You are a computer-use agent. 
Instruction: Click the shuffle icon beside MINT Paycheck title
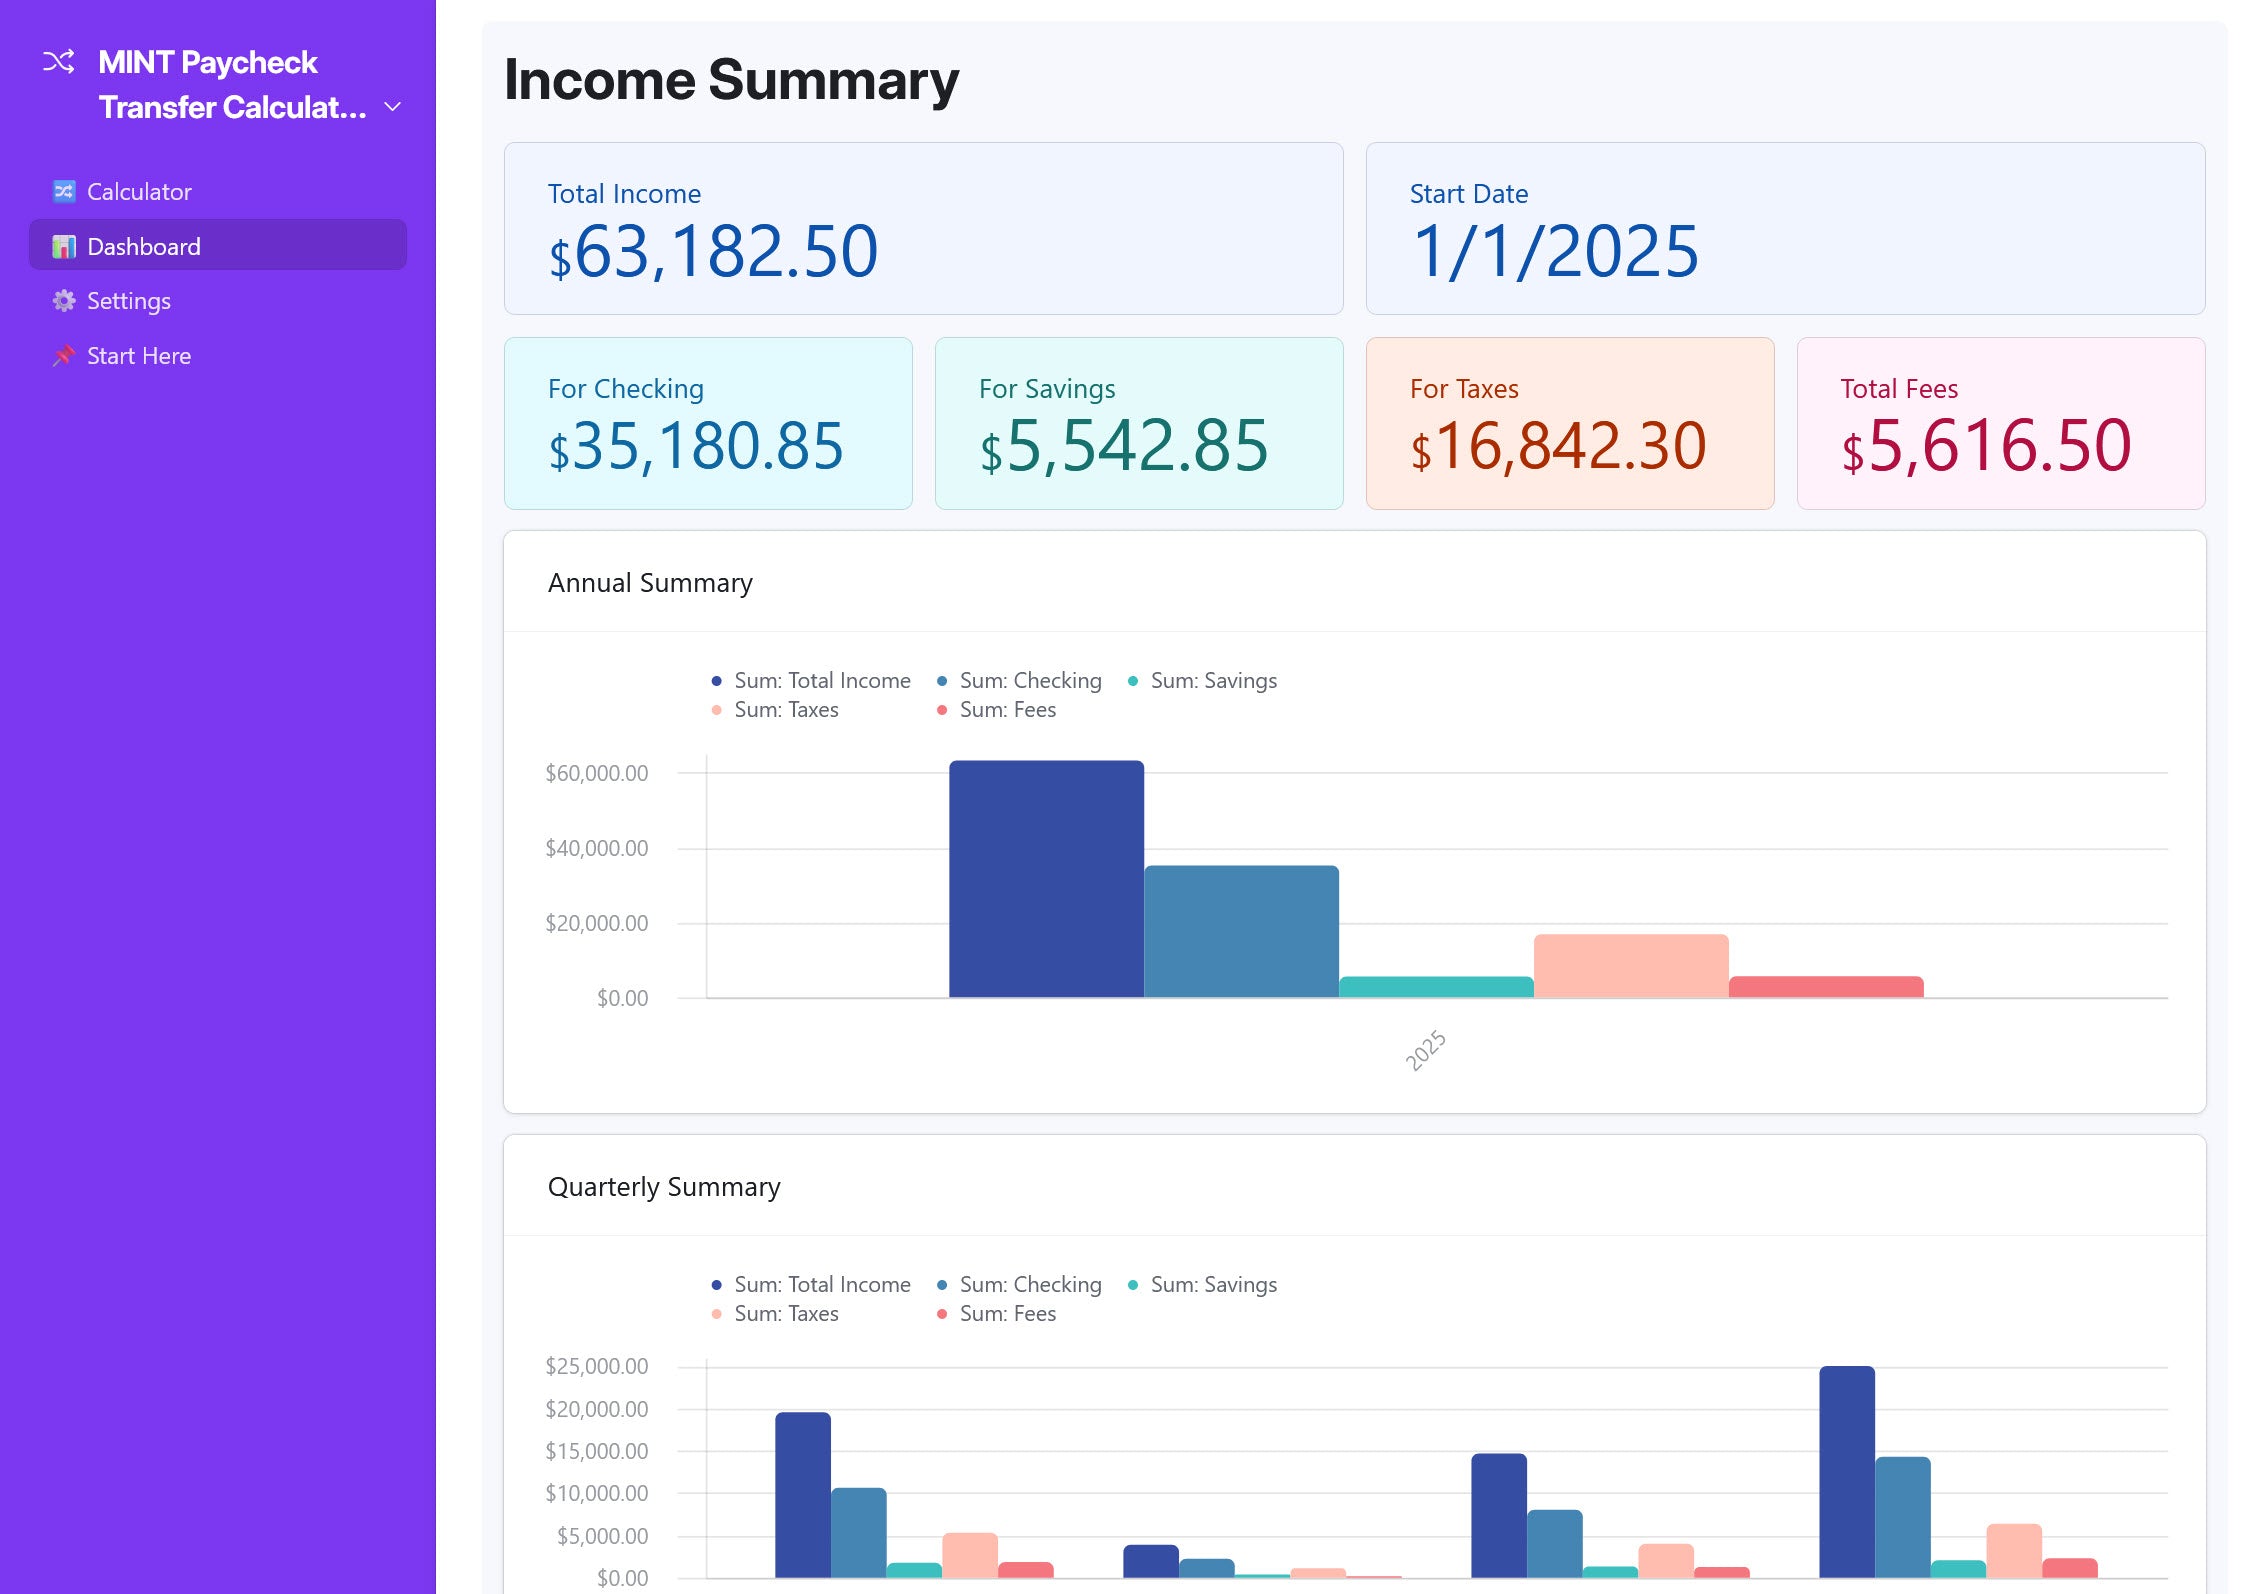(x=58, y=62)
